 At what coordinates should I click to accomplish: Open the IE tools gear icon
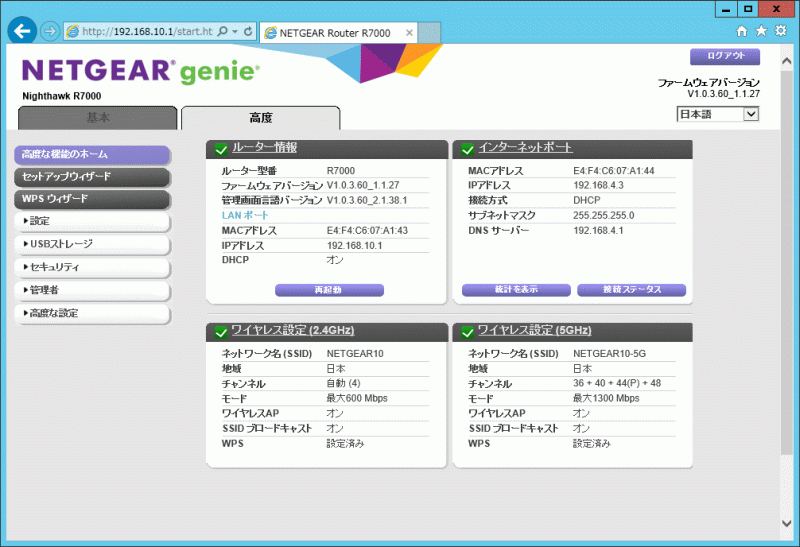pos(781,31)
